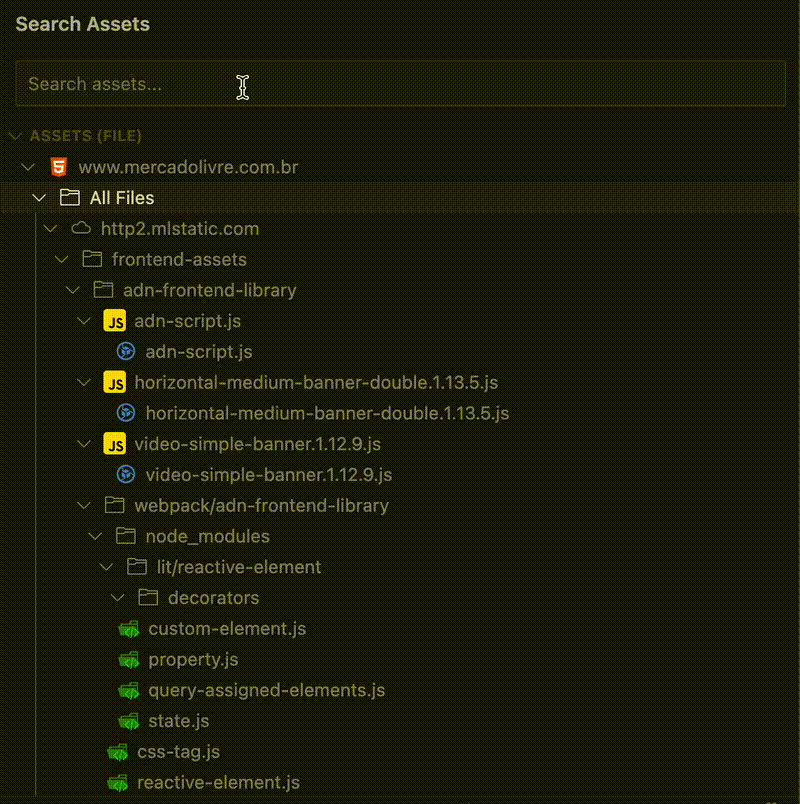Click the green icon of query-assigned-elements.js
This screenshot has height=804, width=800.
coord(129,691)
